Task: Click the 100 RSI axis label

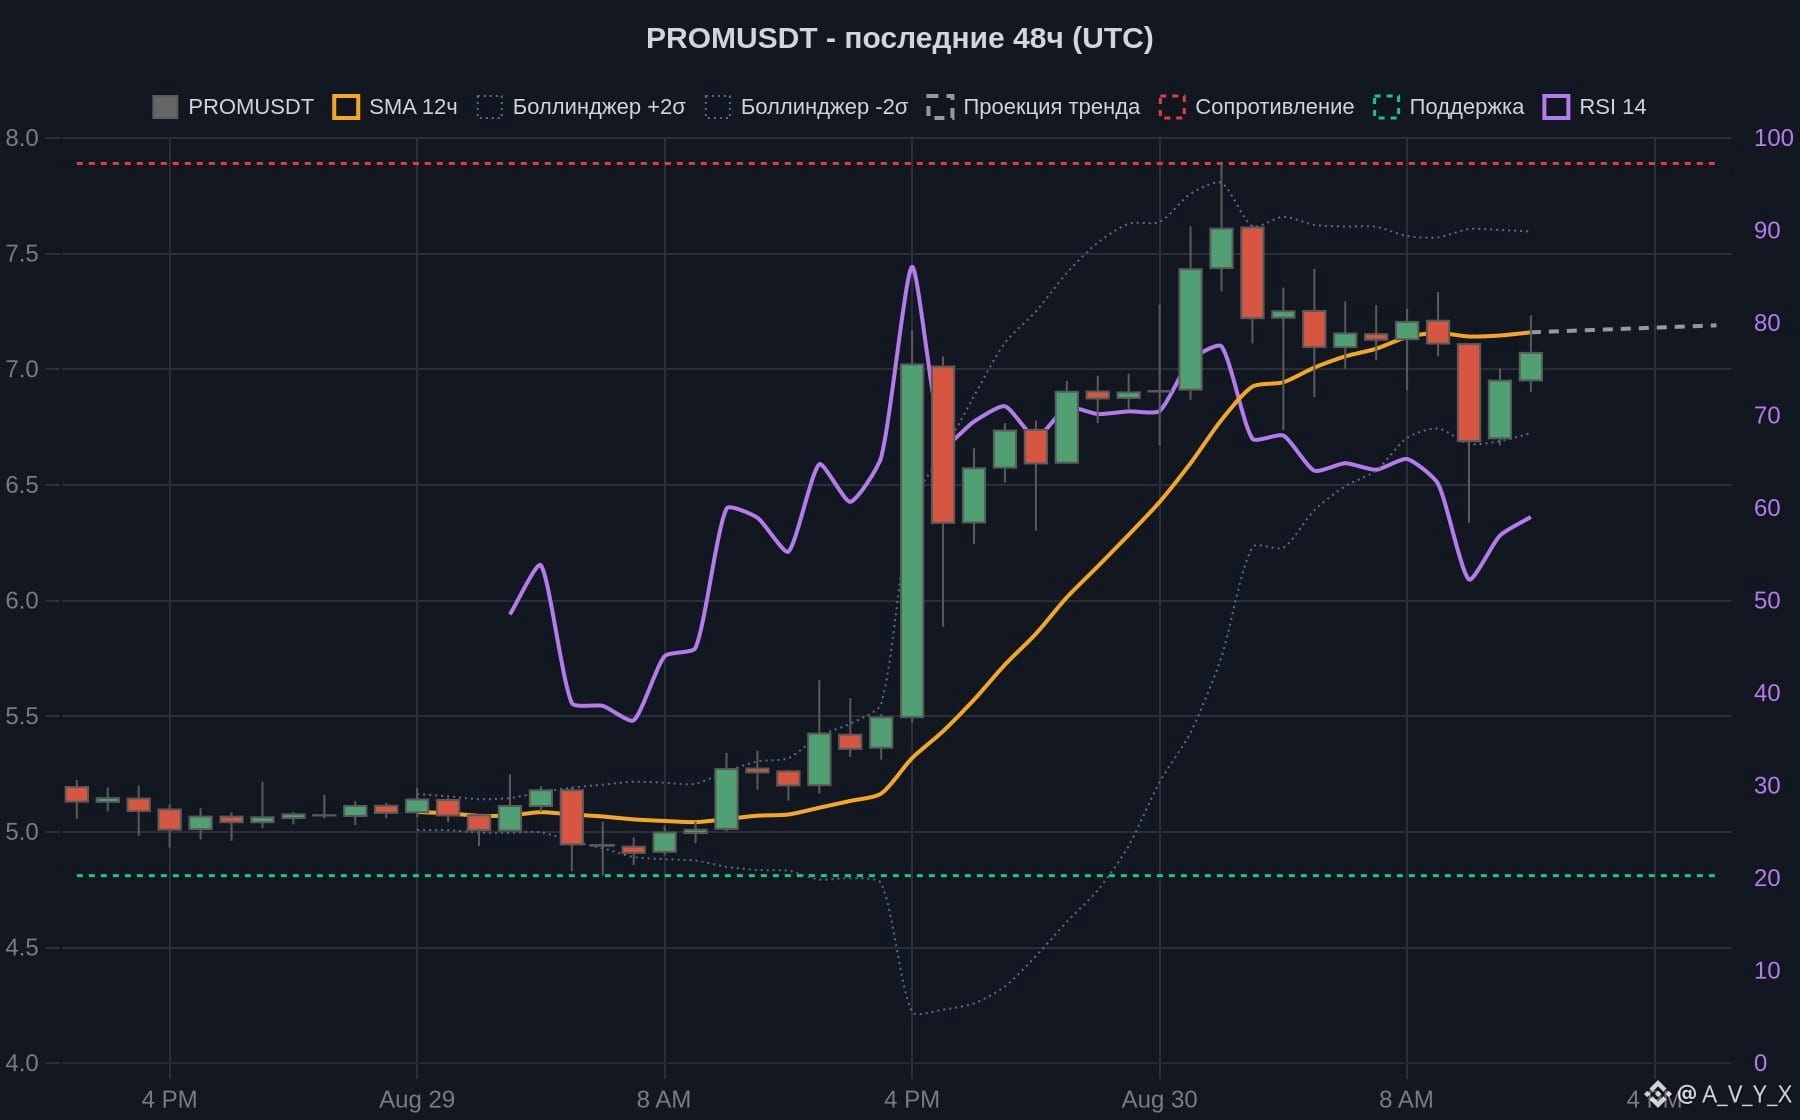Action: point(1773,138)
